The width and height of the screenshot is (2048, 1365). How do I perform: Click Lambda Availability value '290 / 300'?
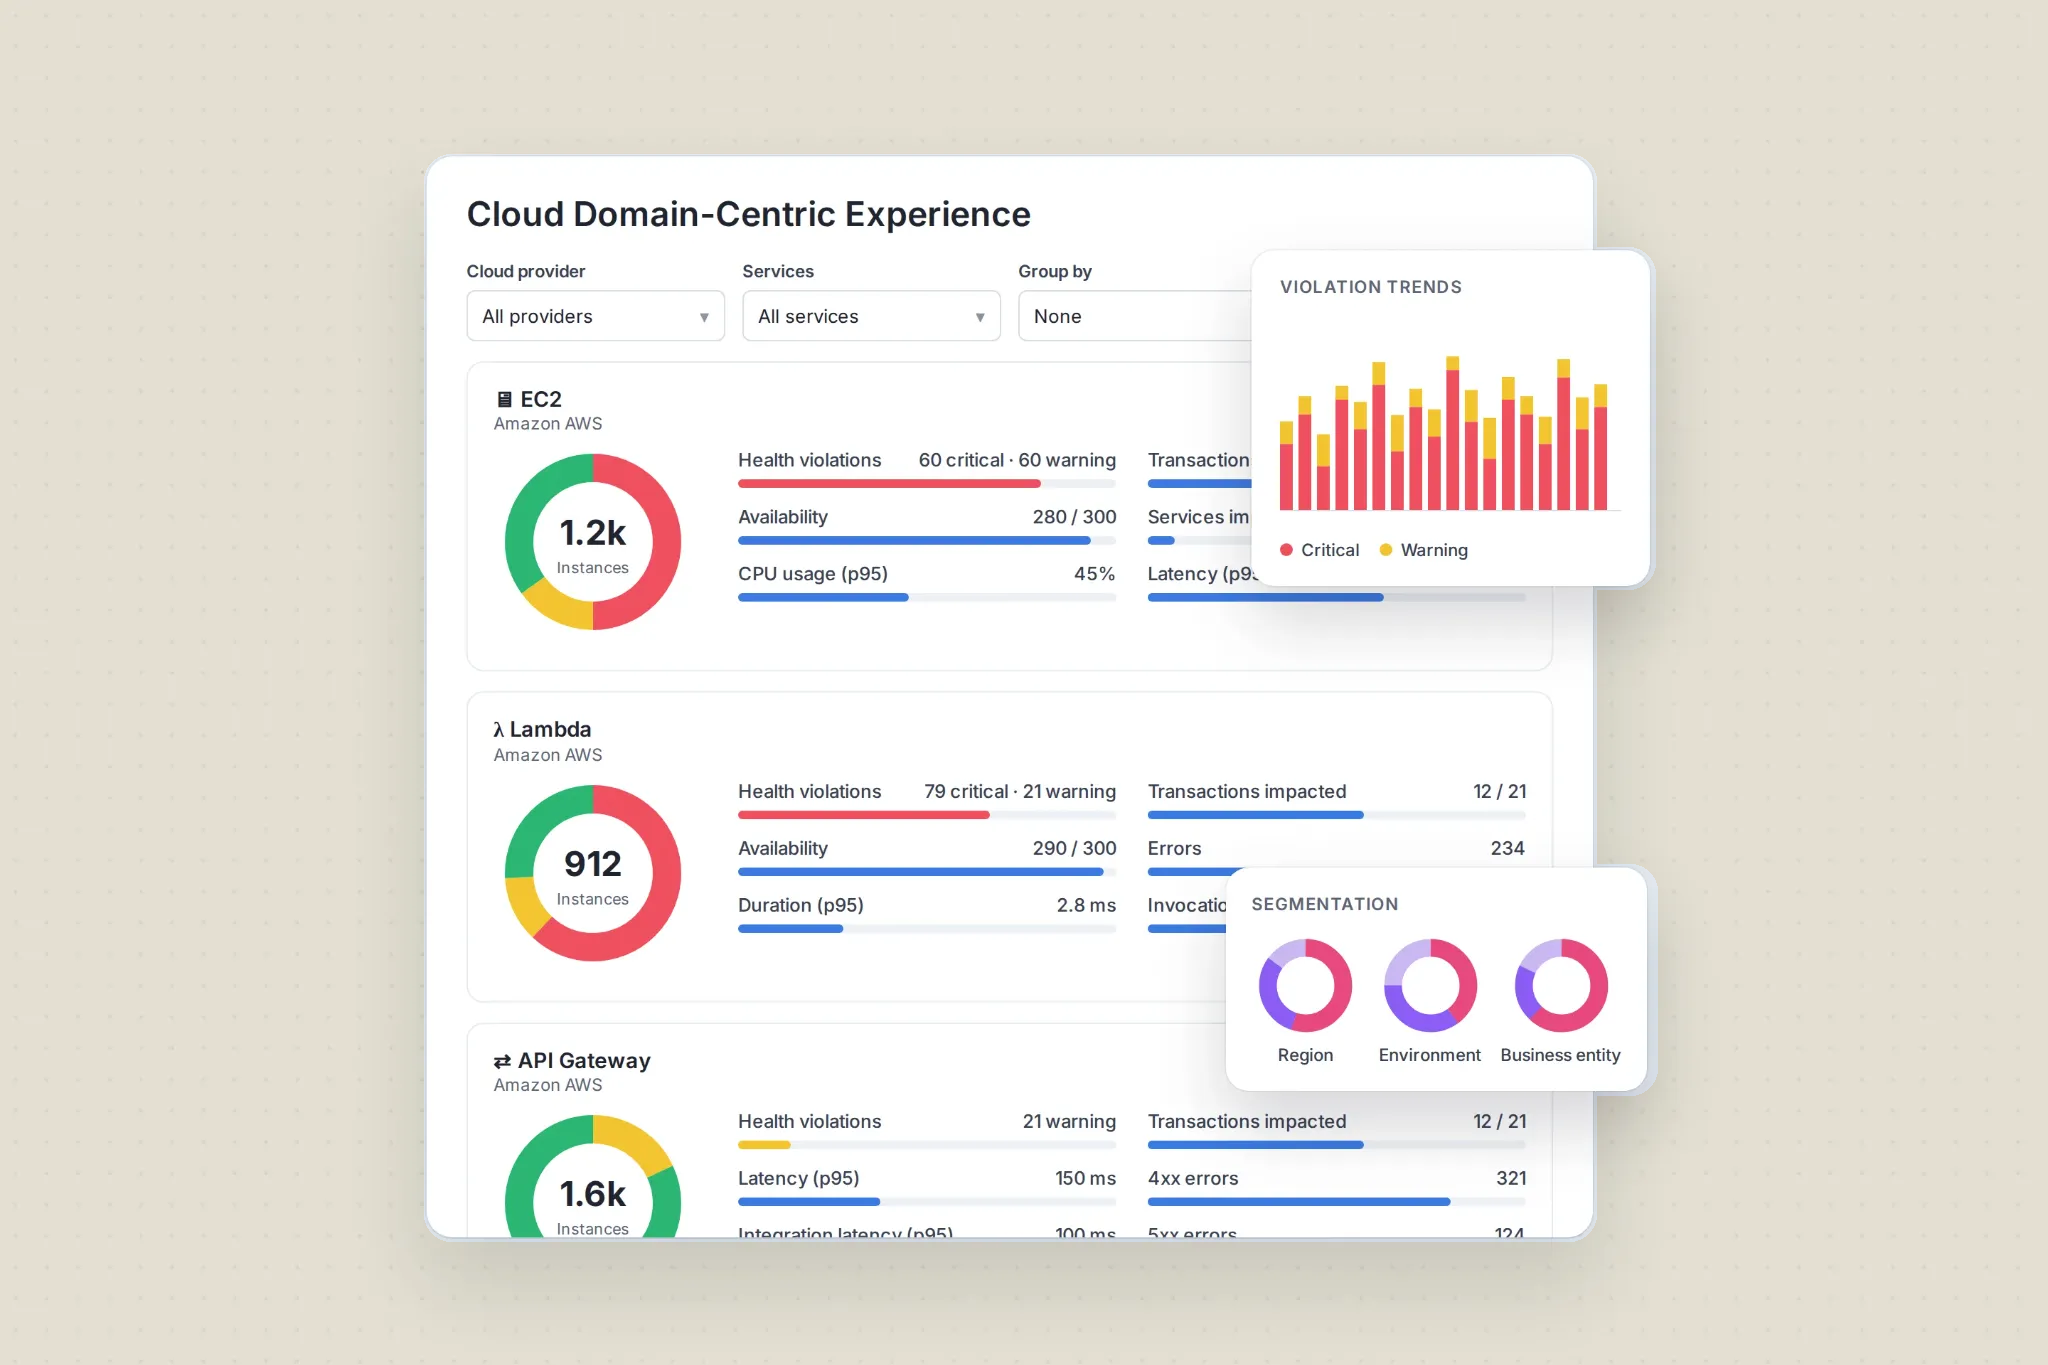1074,848
